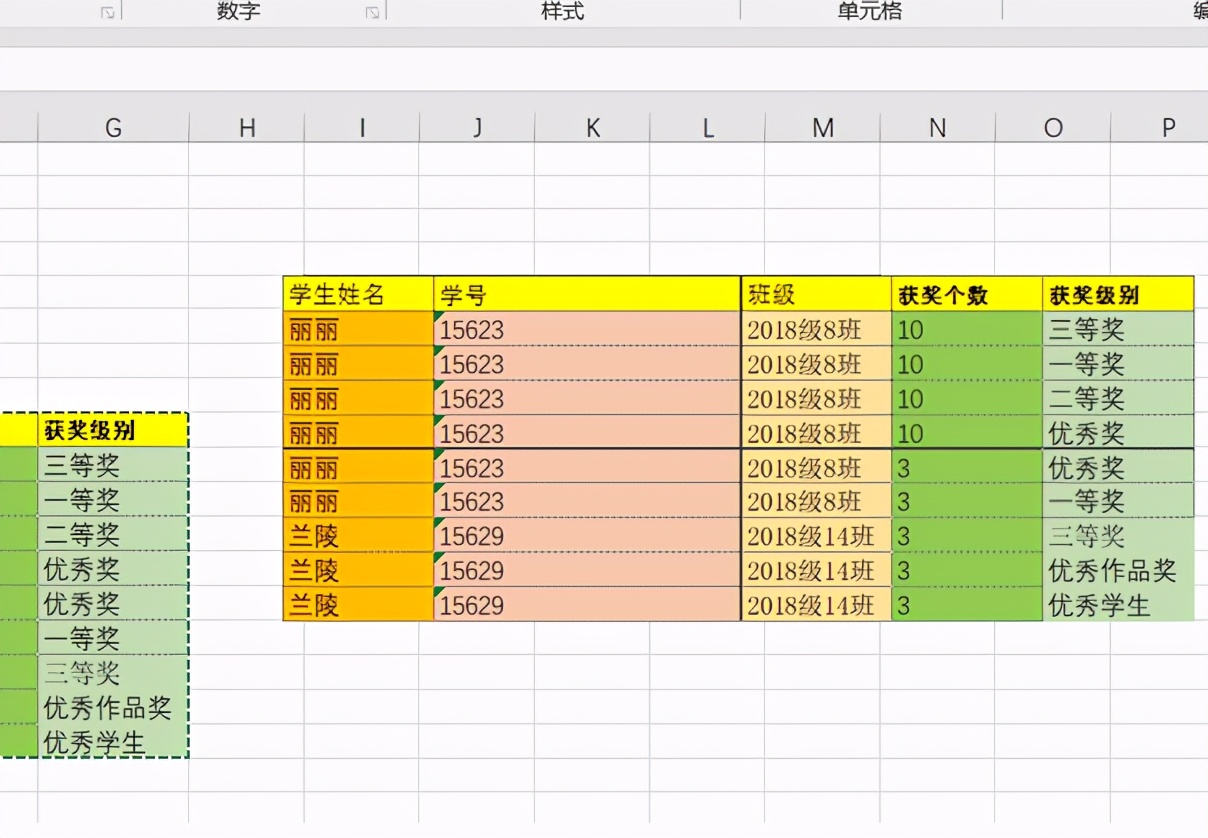Select column I header

tap(362, 127)
